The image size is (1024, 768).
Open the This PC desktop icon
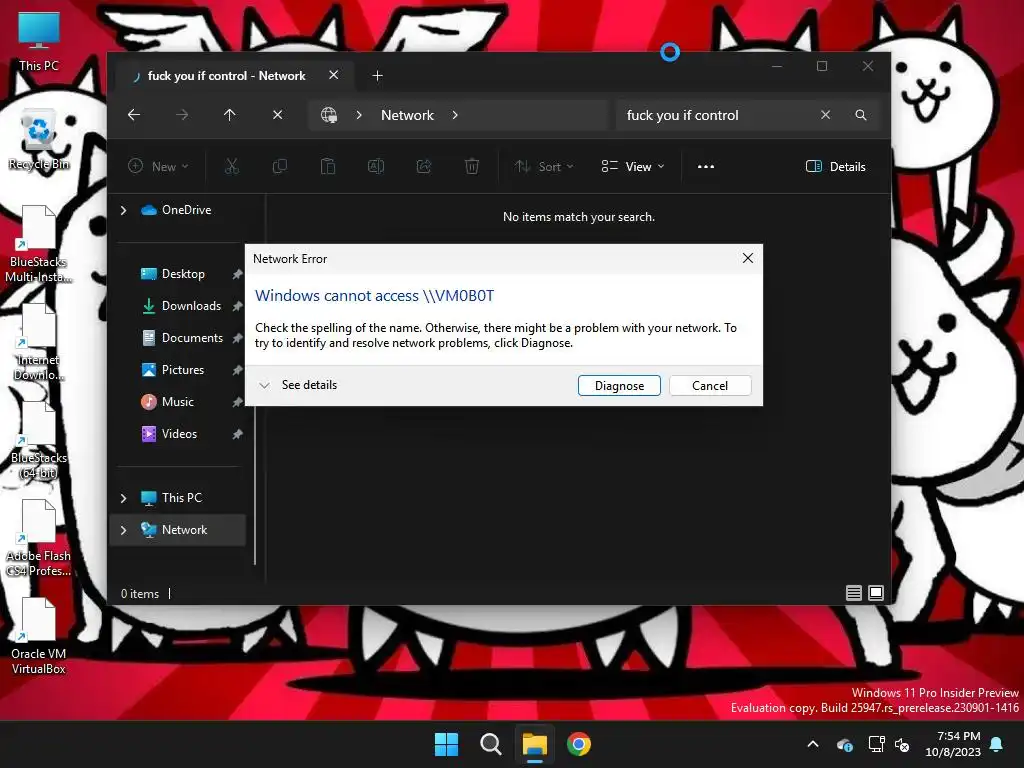pyautogui.click(x=39, y=41)
